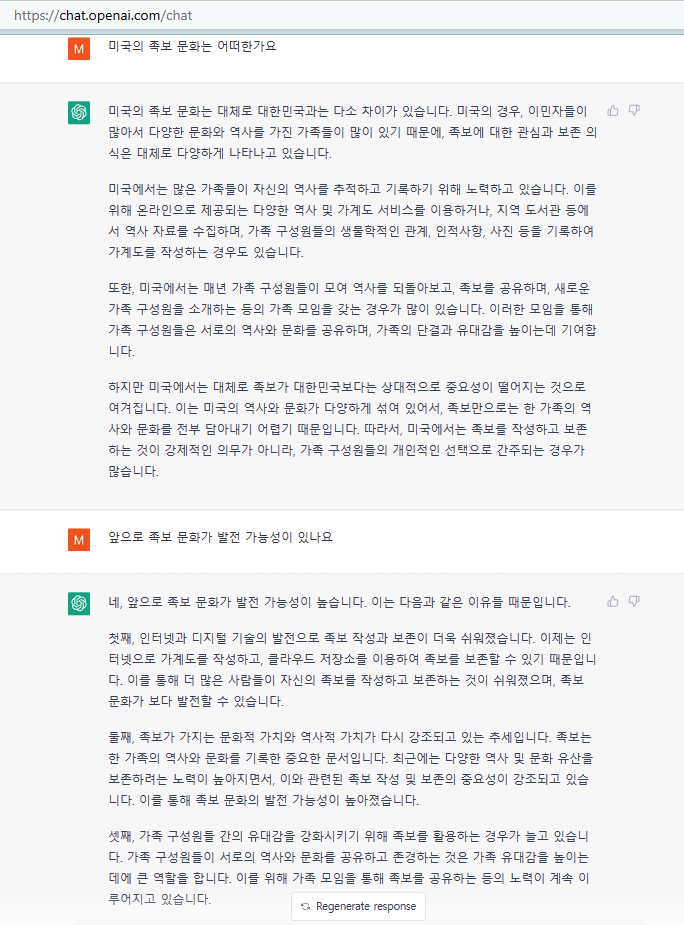Viewport: 684px width, 925px height.
Task: Click the opening paragraph 미국의 족보 문화는 대체로 대한민국과는
Action: tap(352, 132)
